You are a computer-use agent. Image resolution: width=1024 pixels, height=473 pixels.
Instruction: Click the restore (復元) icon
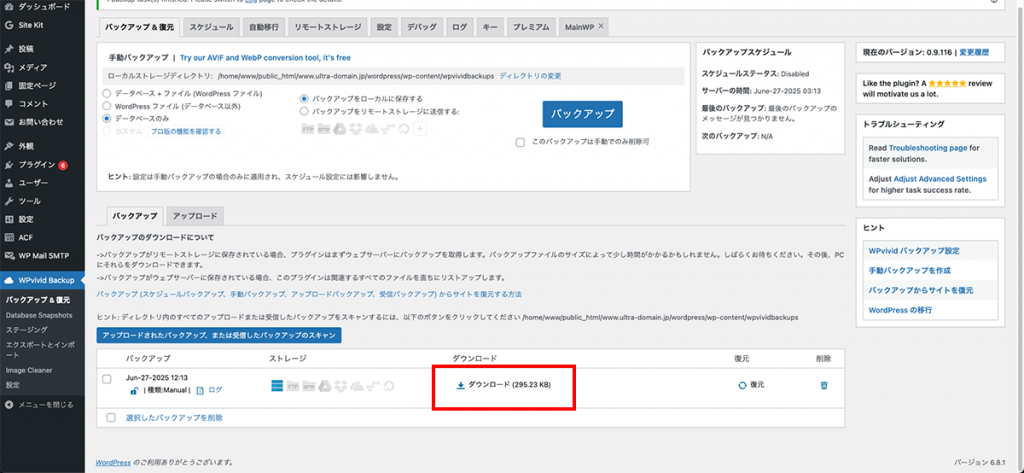point(741,385)
